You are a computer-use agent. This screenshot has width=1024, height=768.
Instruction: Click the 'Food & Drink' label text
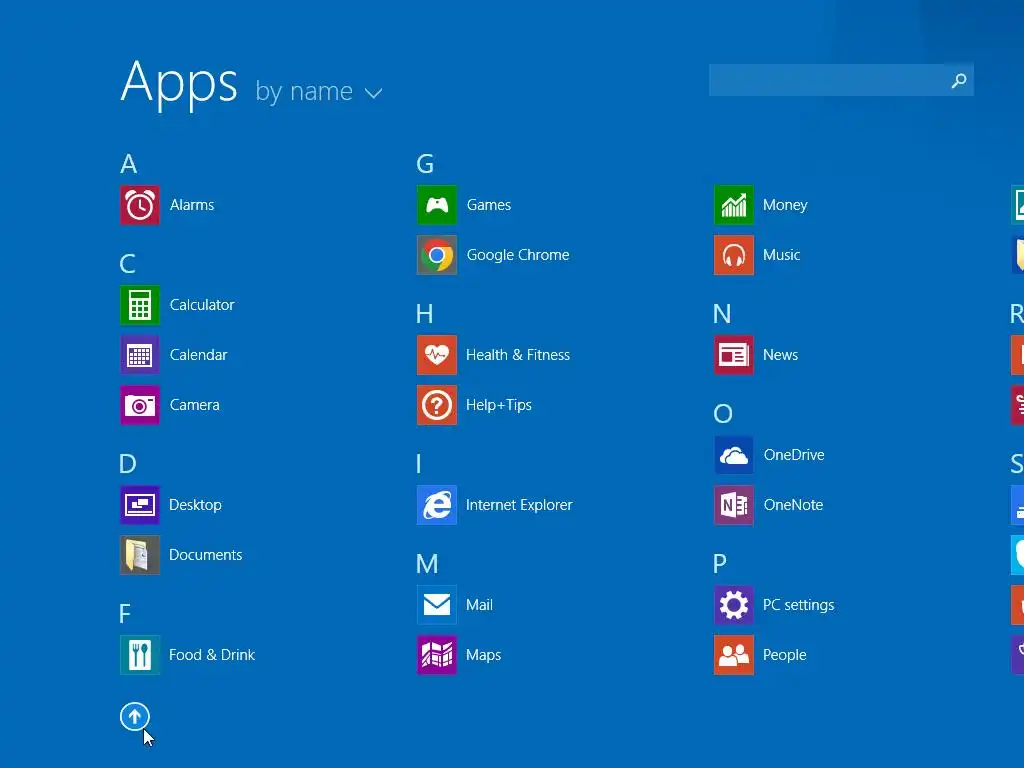point(212,655)
